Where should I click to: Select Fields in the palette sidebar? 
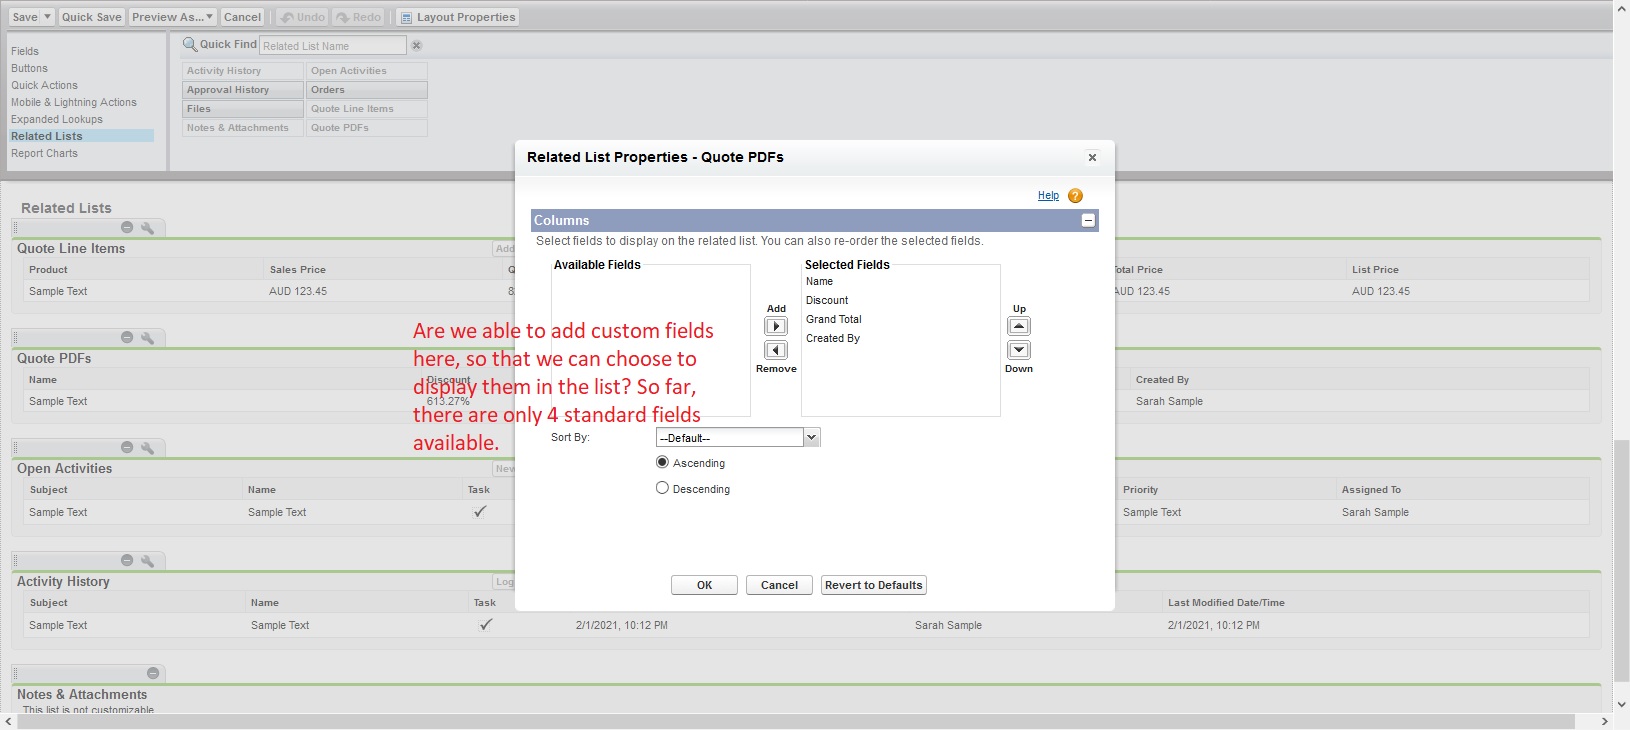[x=25, y=51]
